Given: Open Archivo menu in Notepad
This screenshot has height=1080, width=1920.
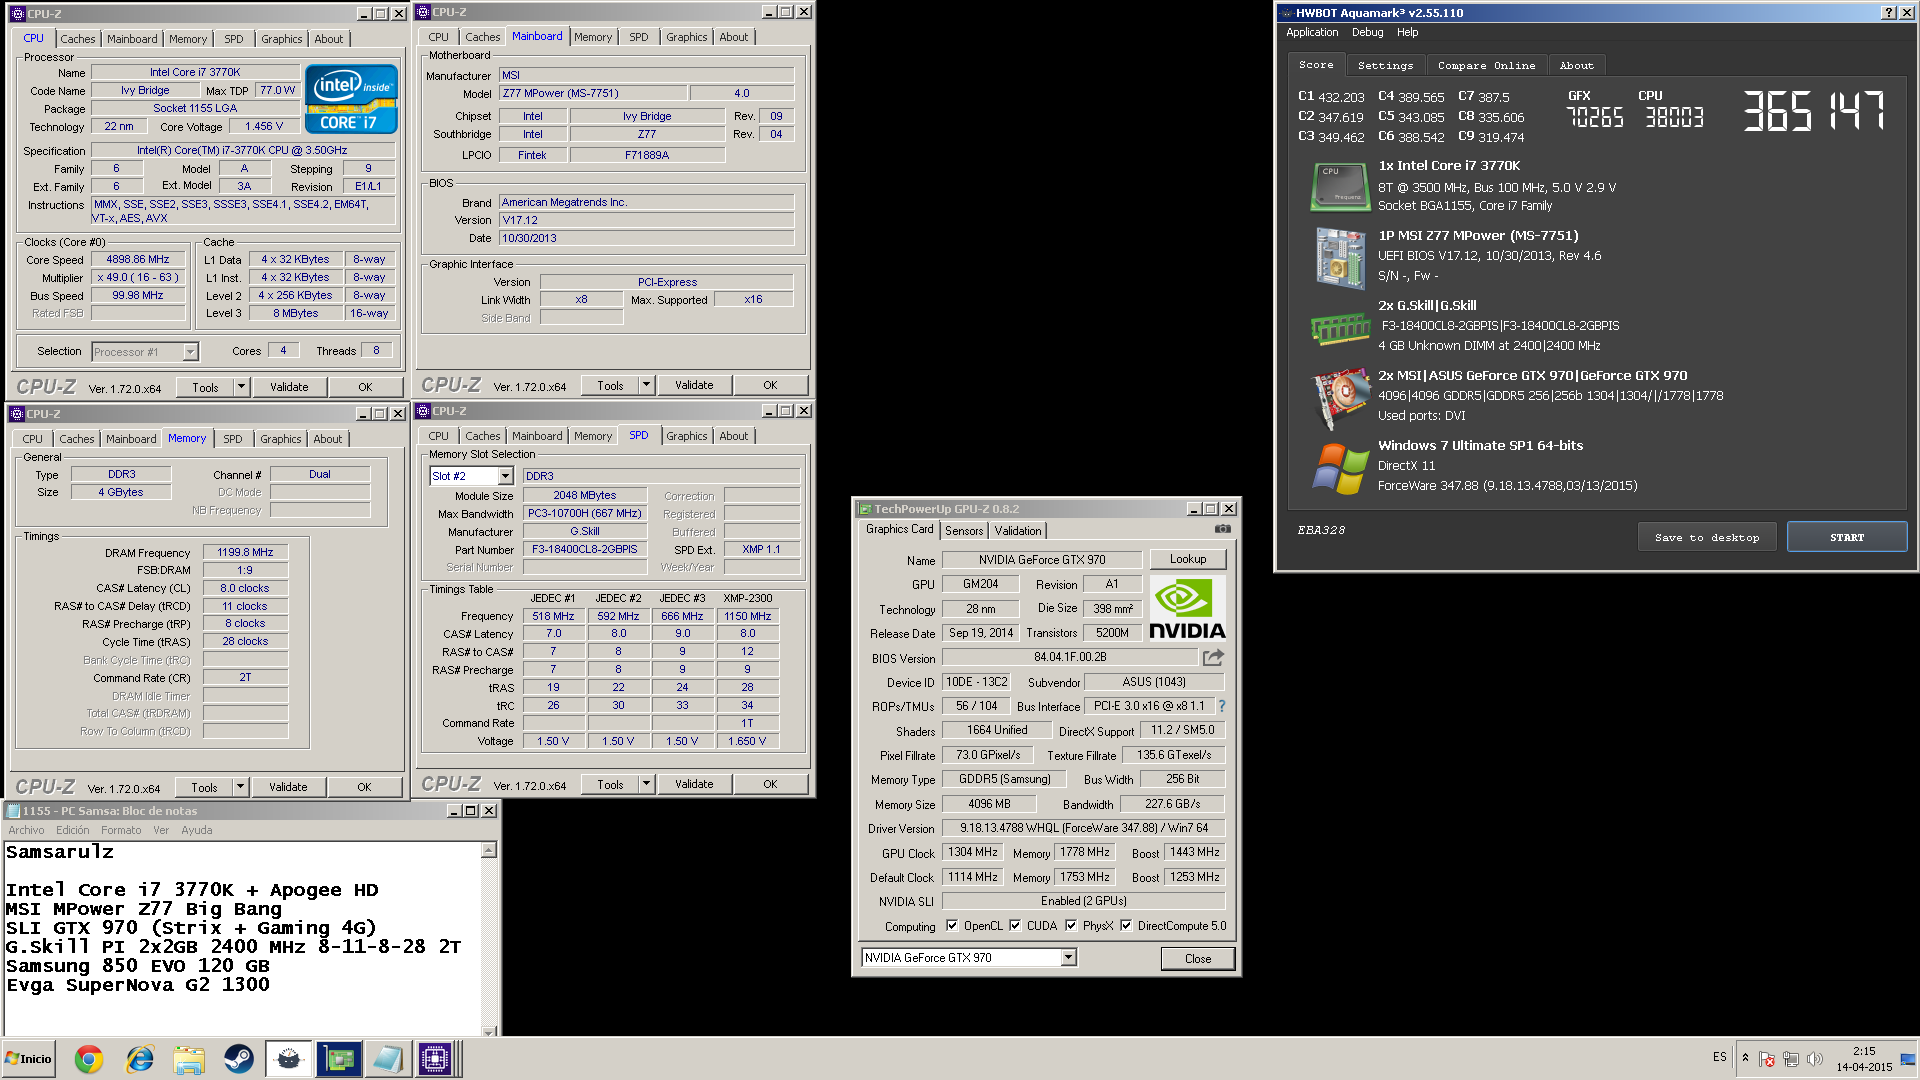Looking at the screenshot, I should pyautogui.click(x=26, y=830).
